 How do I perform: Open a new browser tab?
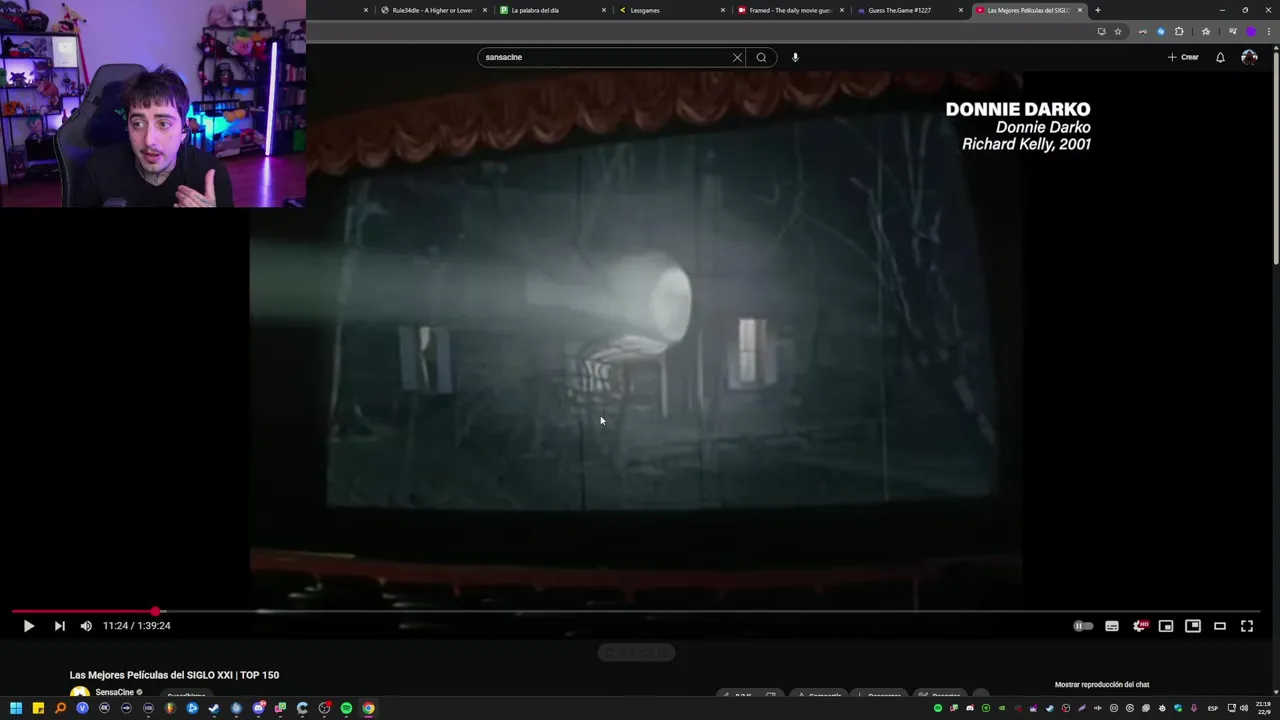coord(1098,10)
